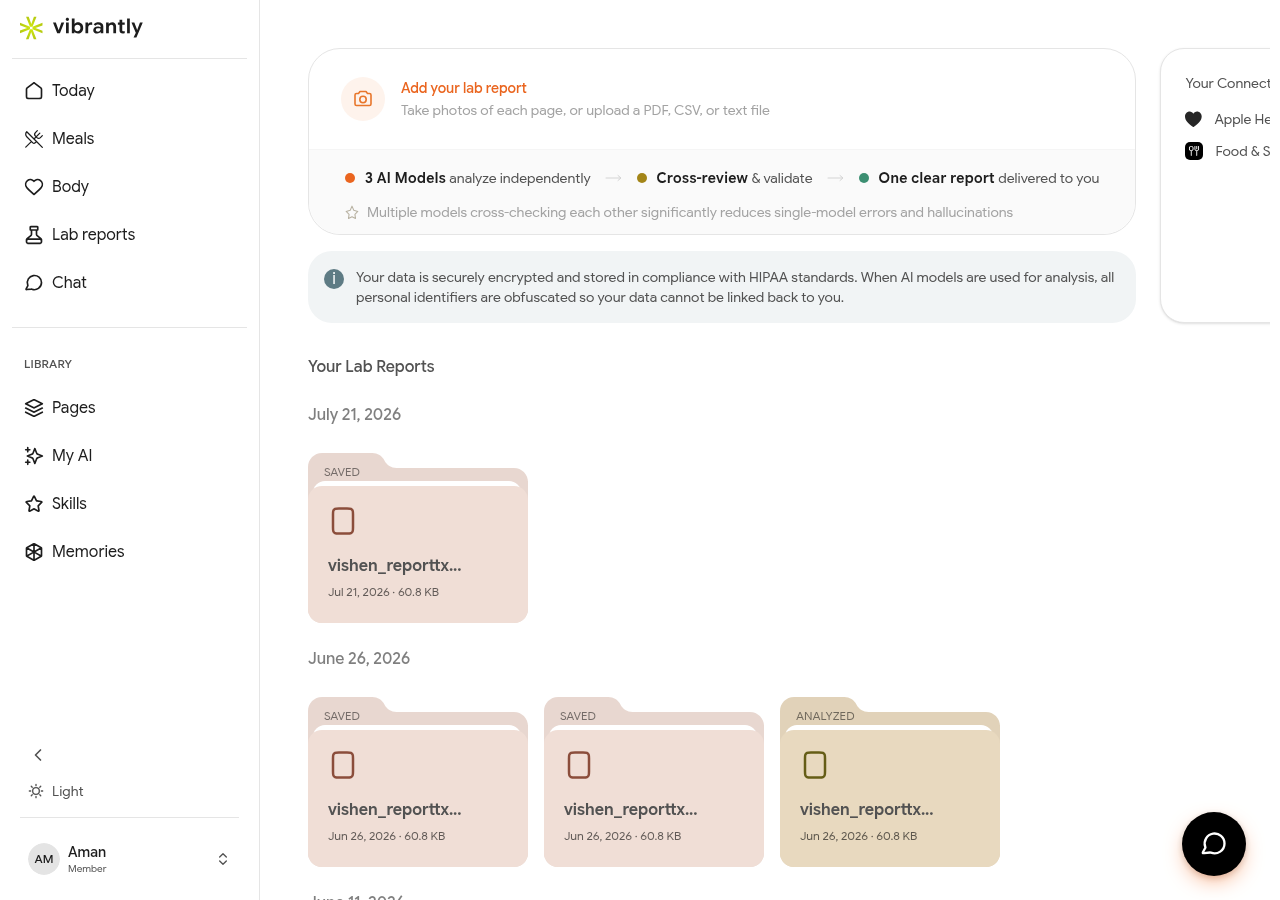Viewport: 1280px width, 900px height.
Task: Click the Today home icon
Action: click(34, 90)
